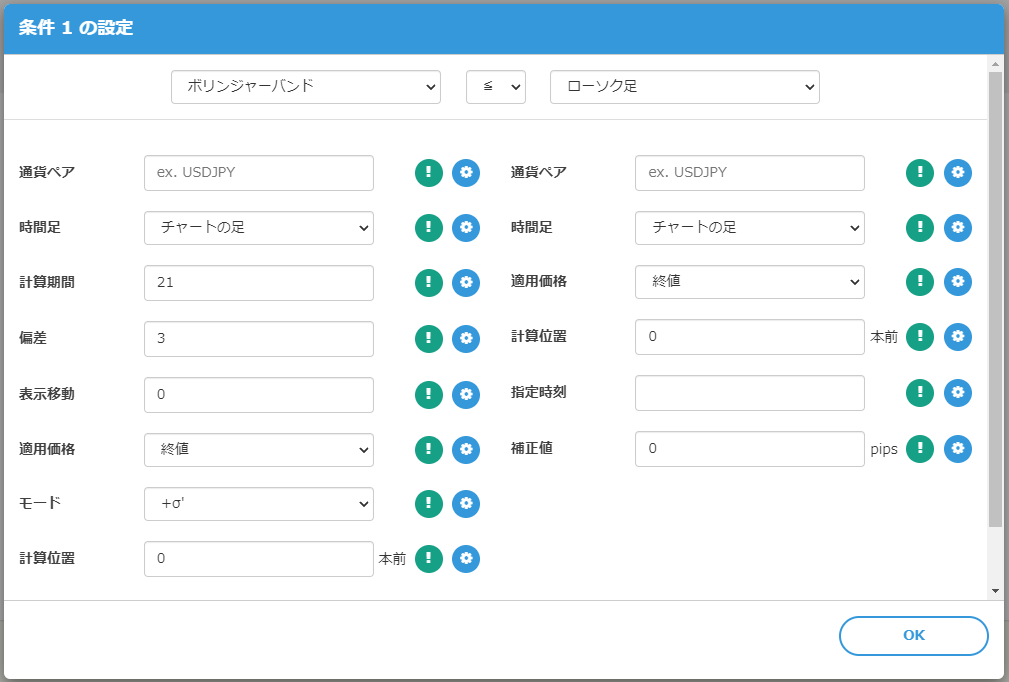Open the ローソク足 target dropdown
Viewport: 1009px width, 682px height.
(x=685, y=87)
